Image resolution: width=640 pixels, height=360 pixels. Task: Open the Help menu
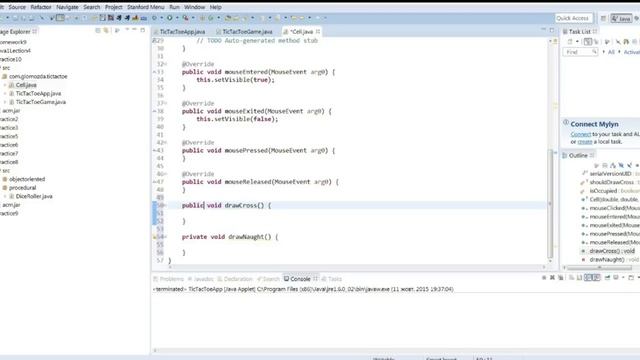tap(216, 7)
